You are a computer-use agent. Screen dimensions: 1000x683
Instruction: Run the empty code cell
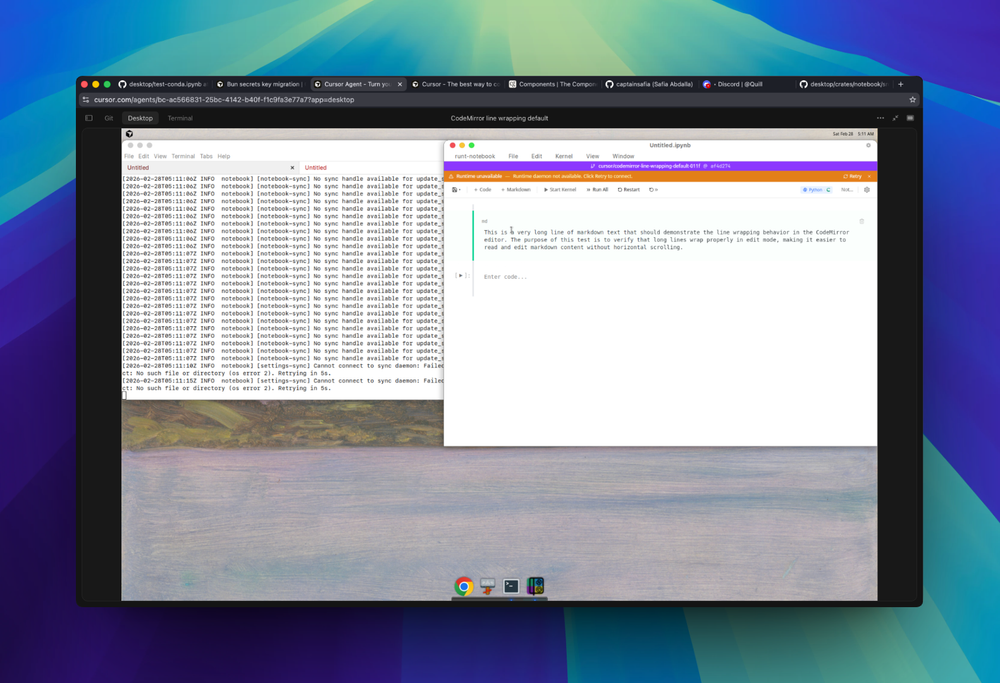pyautogui.click(x=461, y=276)
